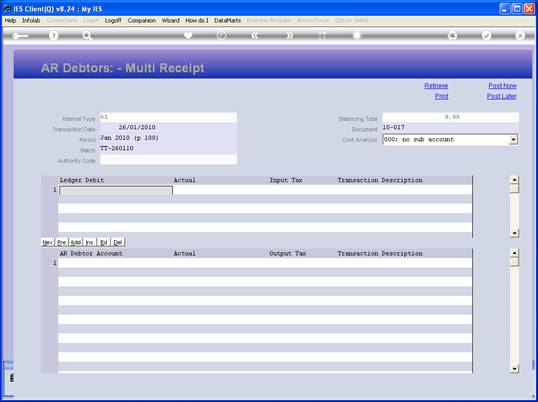Select the Cost Analysis combo box field
This screenshot has height=402, width=538.
click(450, 140)
